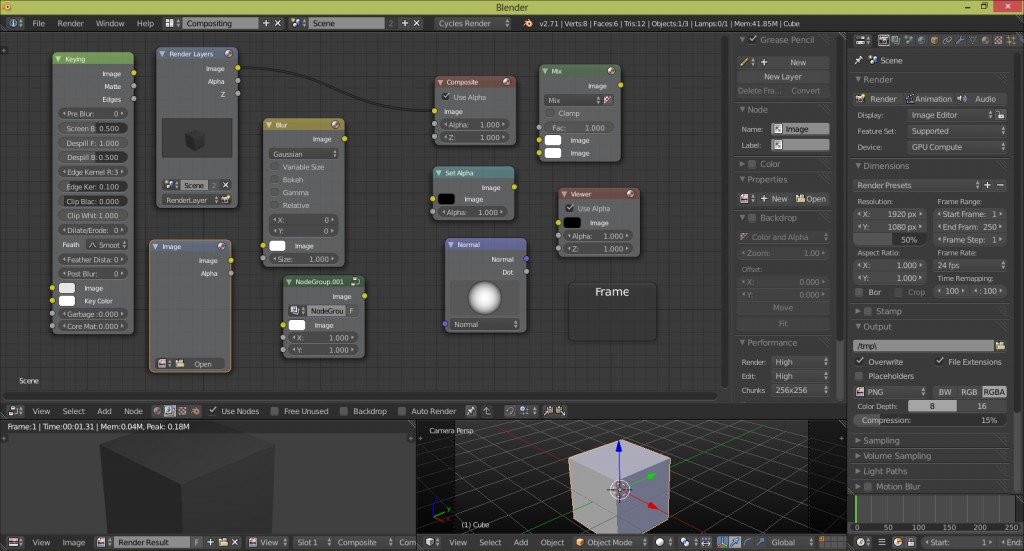
Task: Enable the Backdrop checkbox in node header
Action: click(x=345, y=411)
